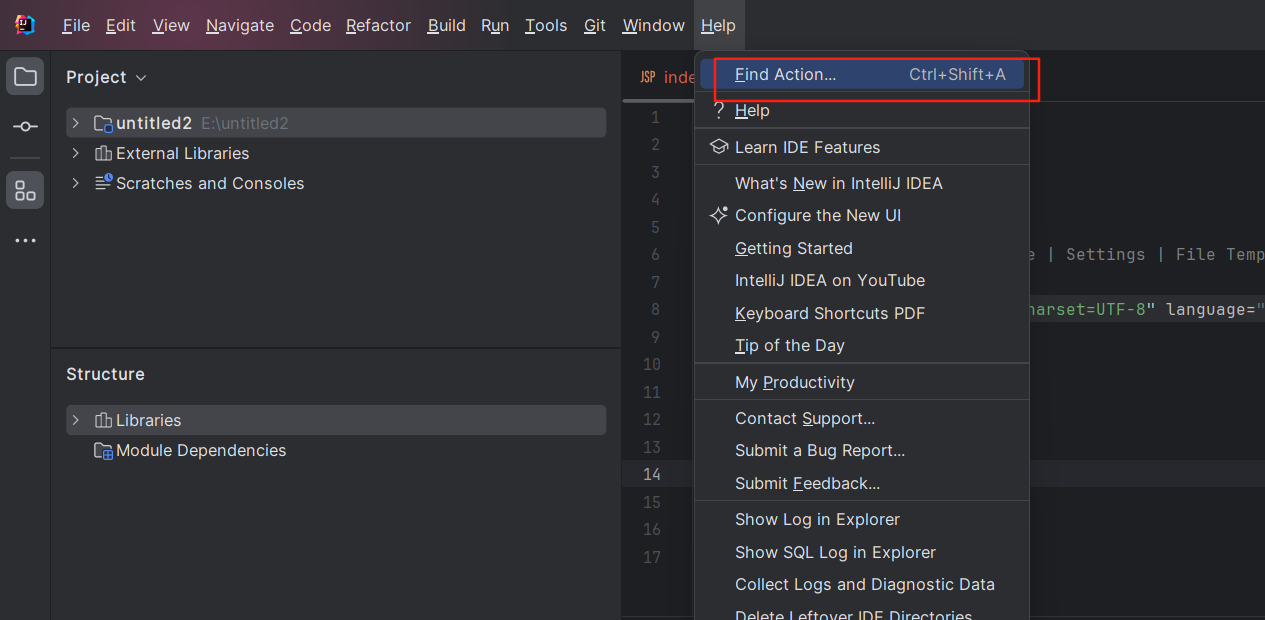Open the Tools menu
This screenshot has height=620, width=1265.
(x=546, y=25)
